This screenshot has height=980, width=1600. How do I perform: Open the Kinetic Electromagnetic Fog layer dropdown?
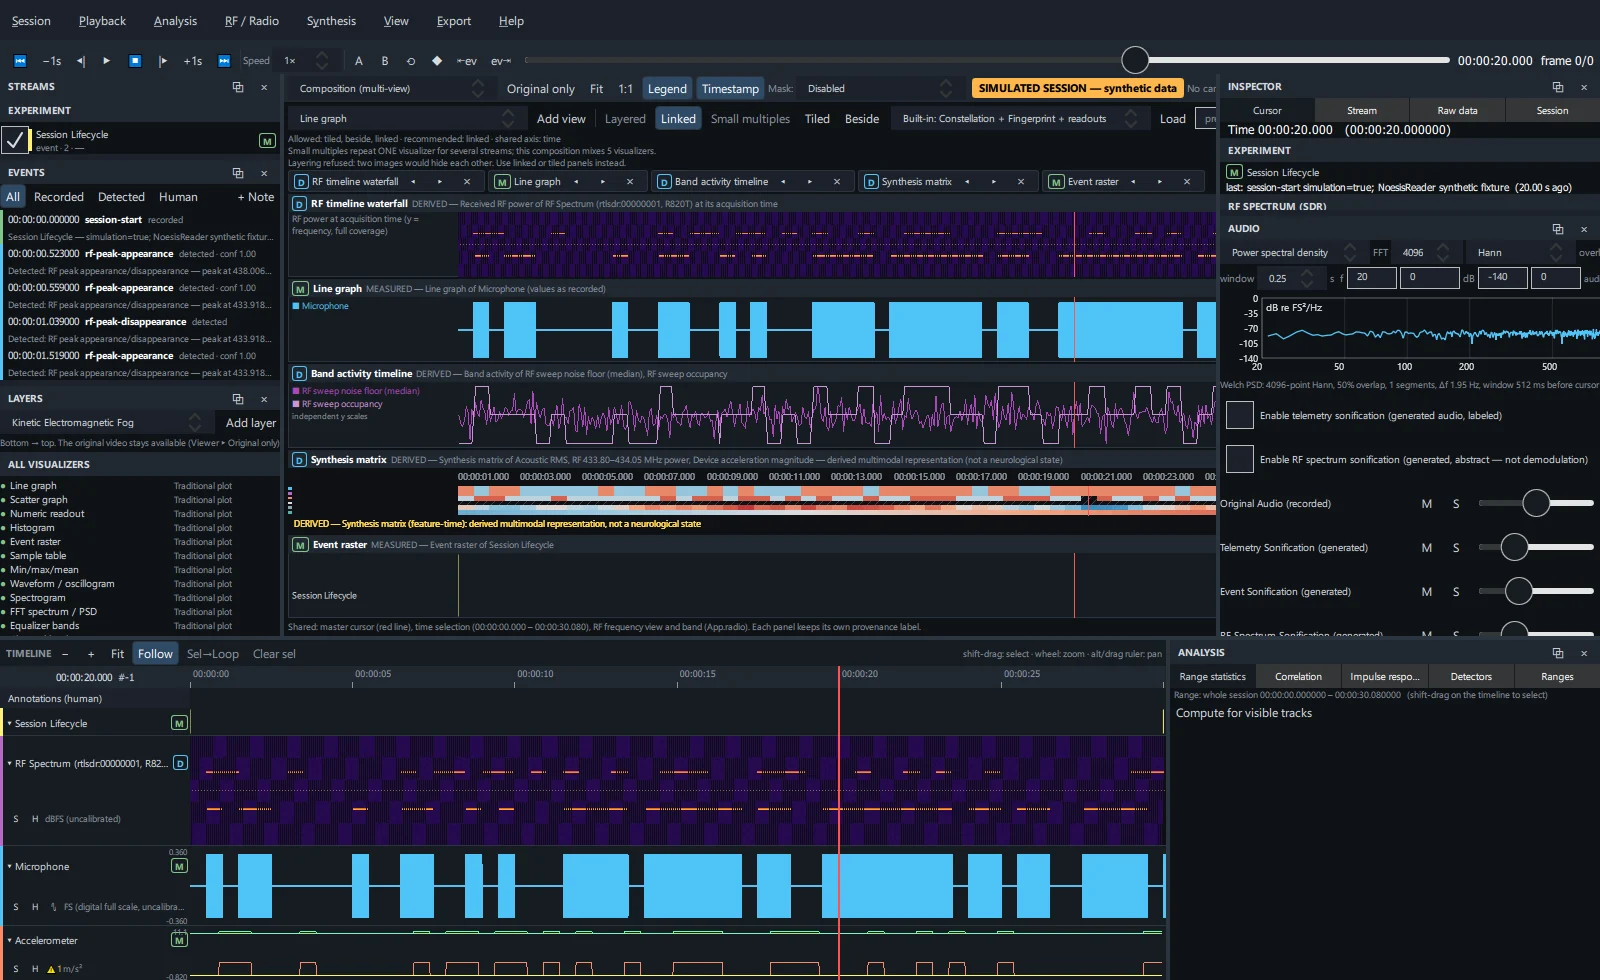[x=106, y=423]
